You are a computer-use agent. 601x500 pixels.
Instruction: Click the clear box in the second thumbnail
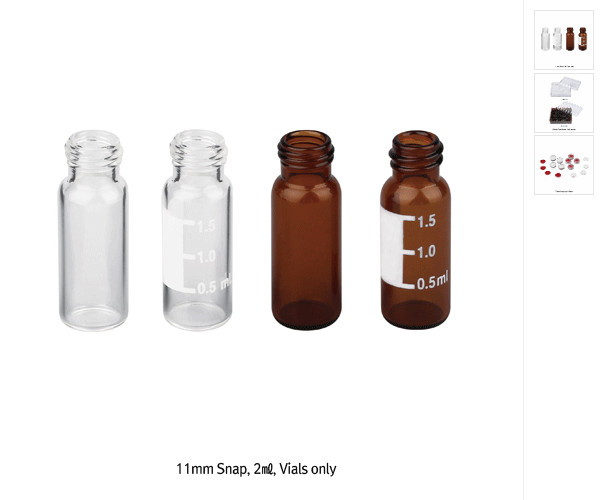[565, 87]
